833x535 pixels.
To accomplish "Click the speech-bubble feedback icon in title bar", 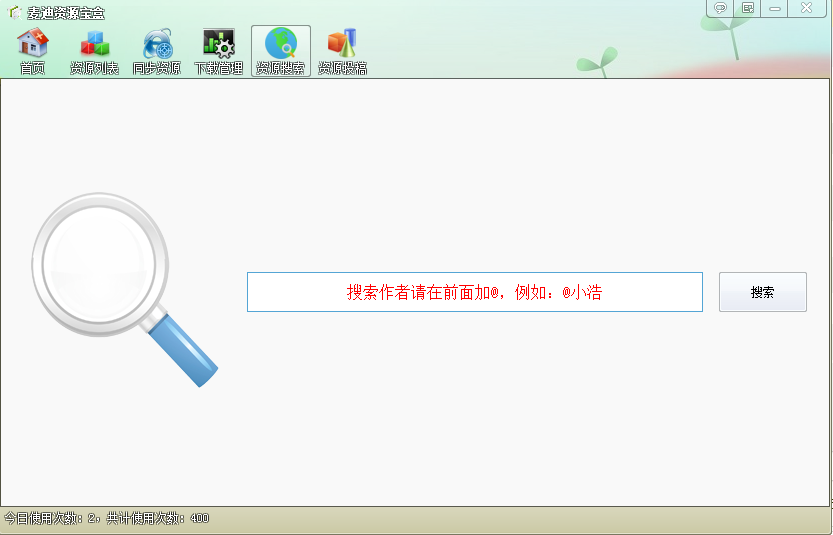I will coord(720,8).
